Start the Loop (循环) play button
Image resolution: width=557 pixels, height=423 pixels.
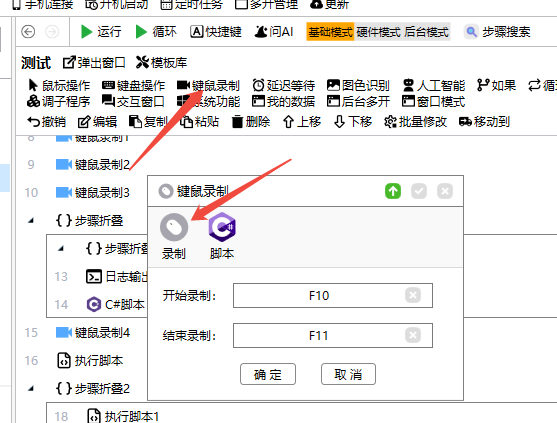tap(156, 32)
